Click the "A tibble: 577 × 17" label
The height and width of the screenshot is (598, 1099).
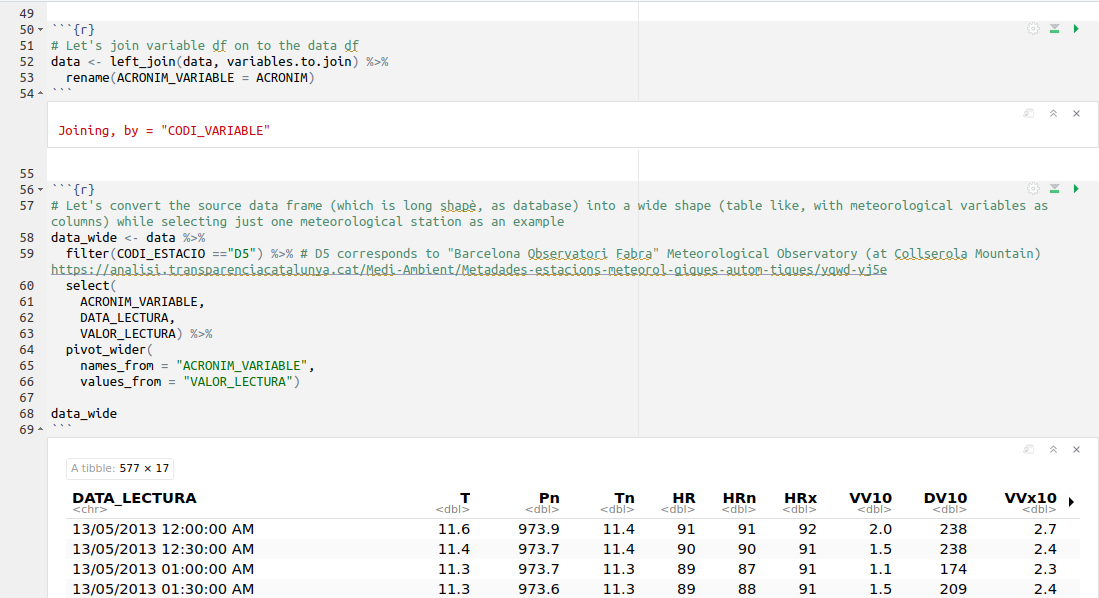tap(120, 468)
